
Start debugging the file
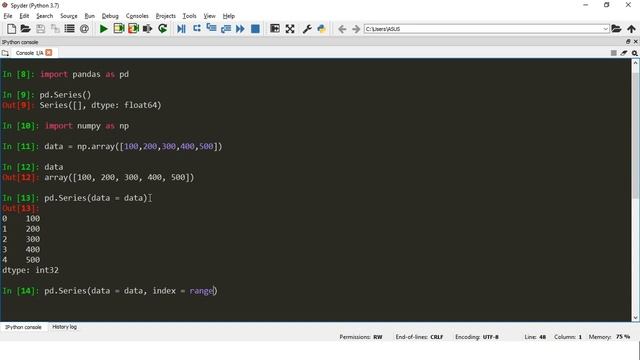point(181,29)
